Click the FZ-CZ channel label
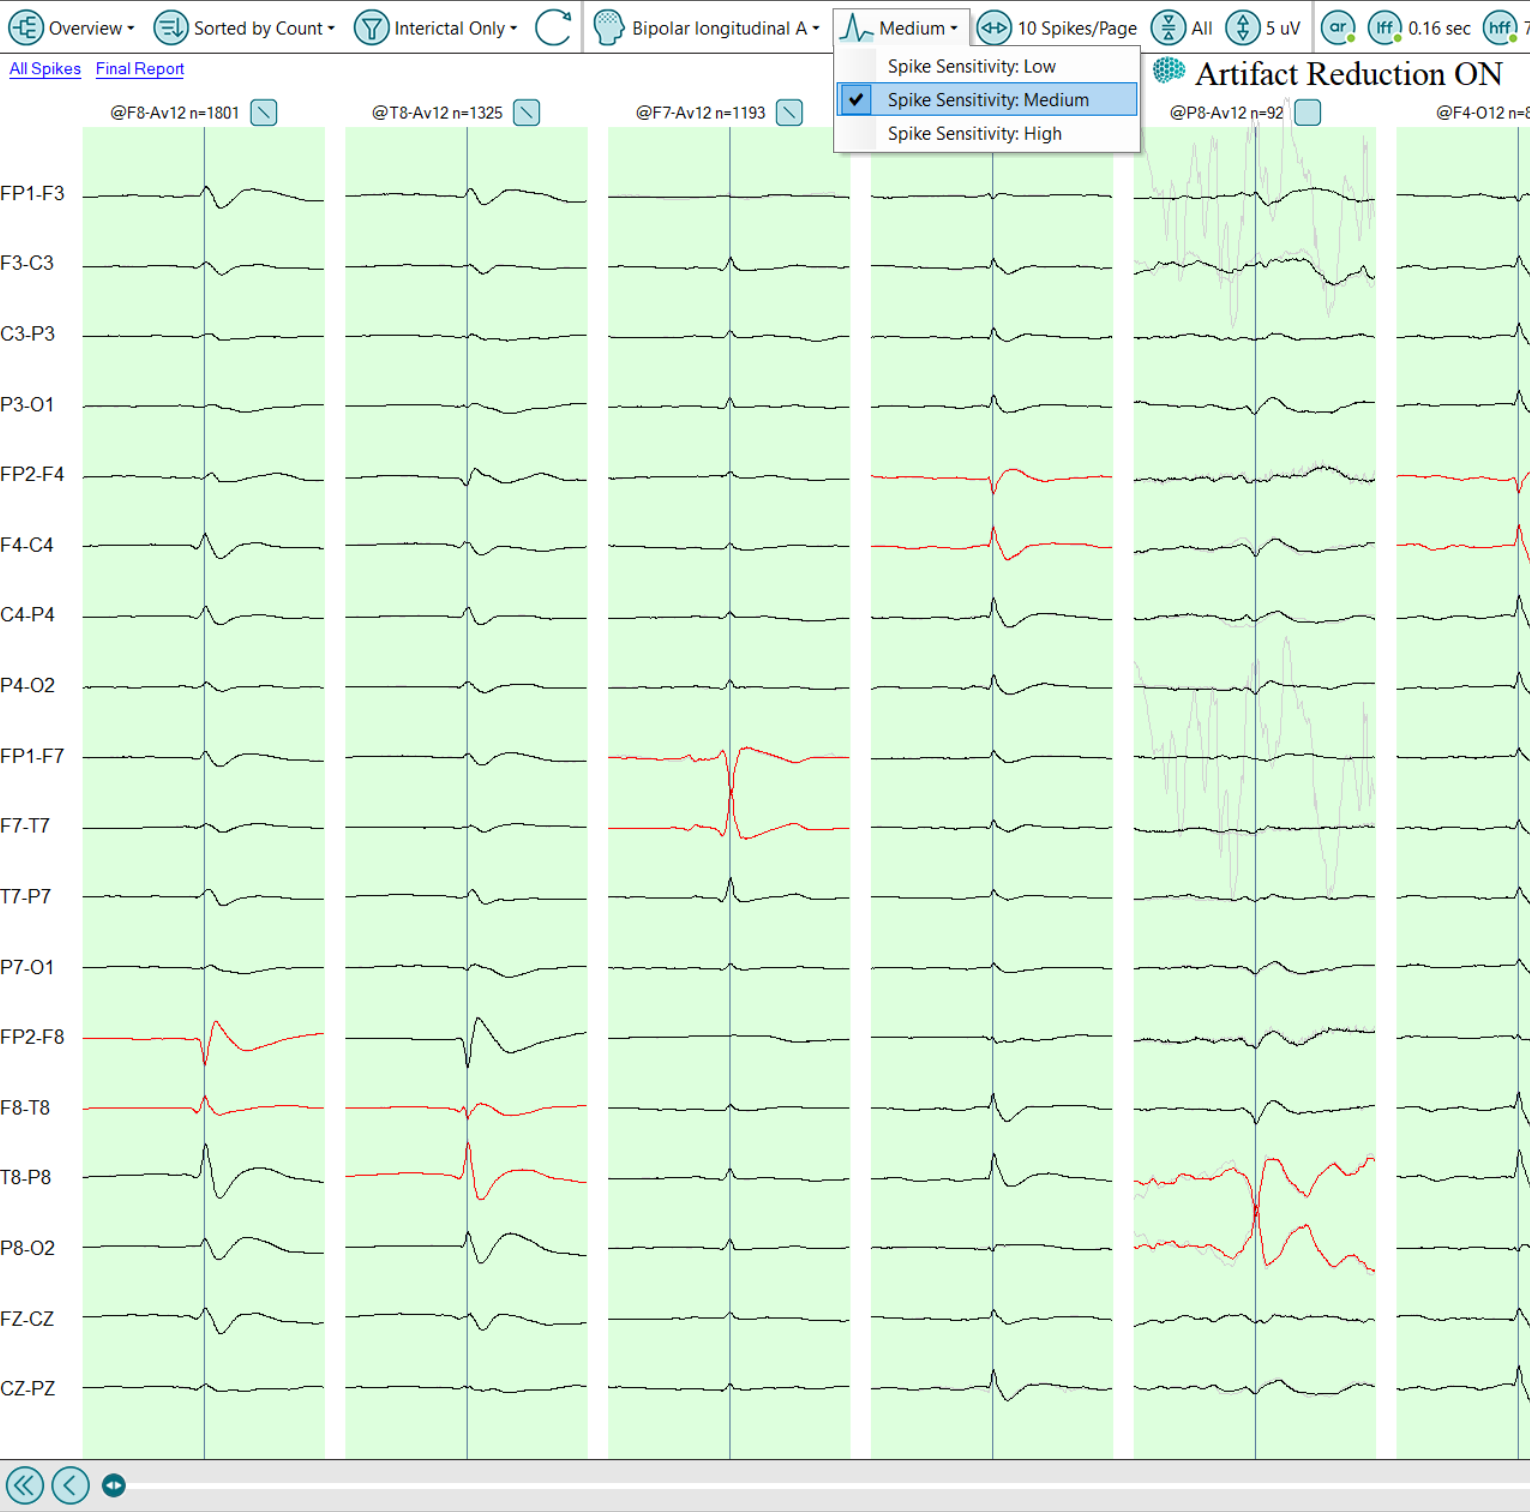Screen dimensions: 1530x1512 click(27, 1319)
